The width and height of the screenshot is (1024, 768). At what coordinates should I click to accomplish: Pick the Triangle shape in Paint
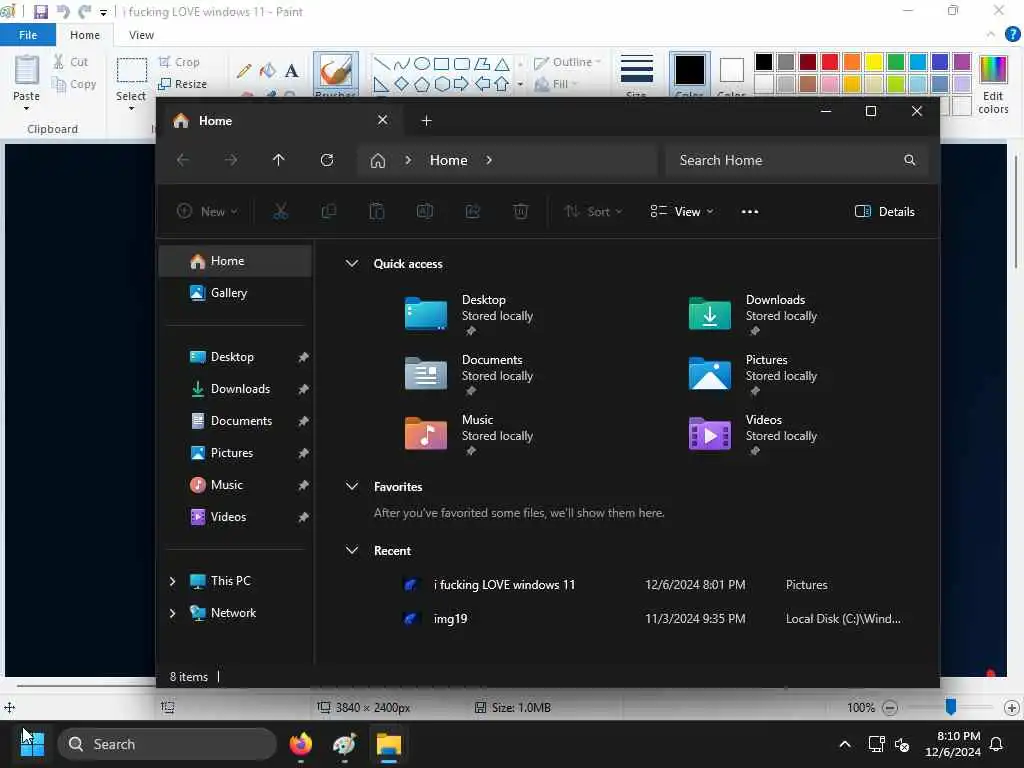[x=502, y=64]
